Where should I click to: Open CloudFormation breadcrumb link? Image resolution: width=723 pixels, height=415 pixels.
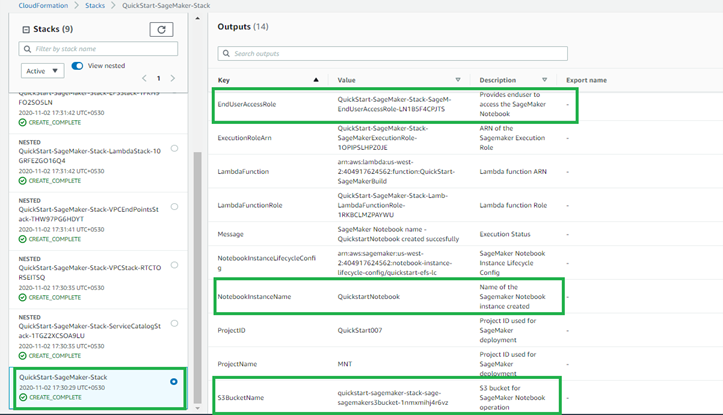(x=43, y=6)
